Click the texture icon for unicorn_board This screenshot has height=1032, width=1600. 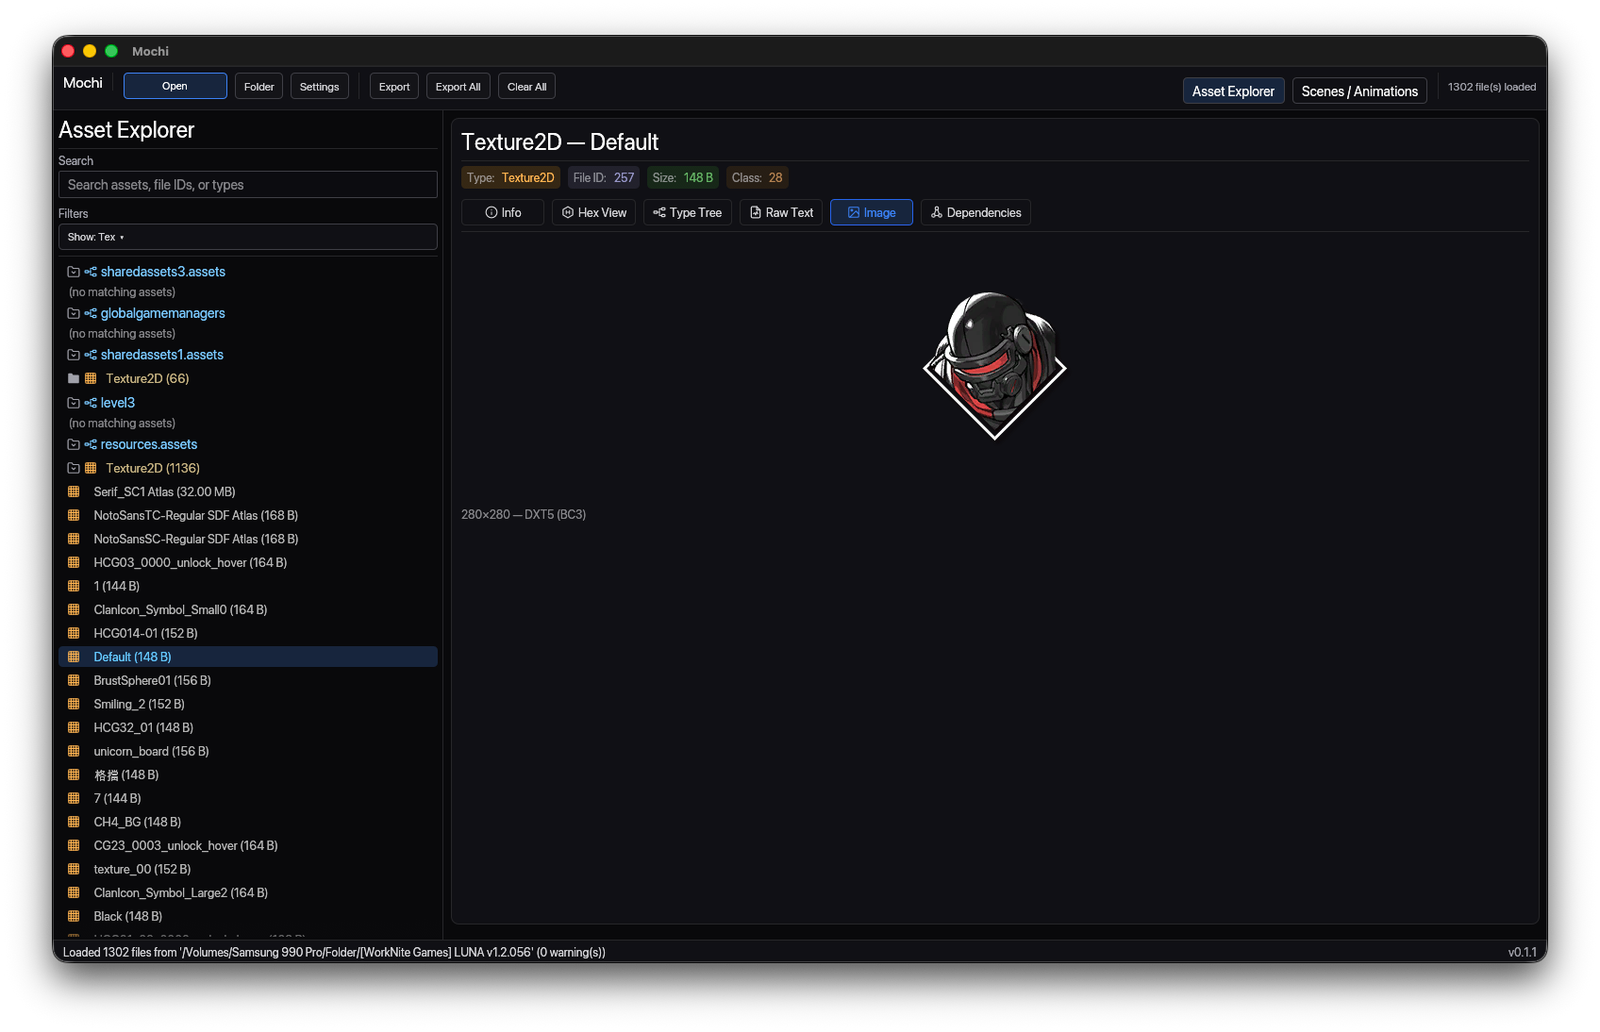click(73, 752)
